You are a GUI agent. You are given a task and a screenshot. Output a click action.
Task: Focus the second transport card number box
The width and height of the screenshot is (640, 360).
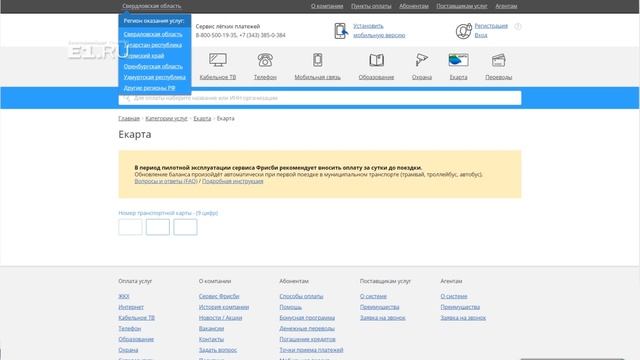click(158, 227)
